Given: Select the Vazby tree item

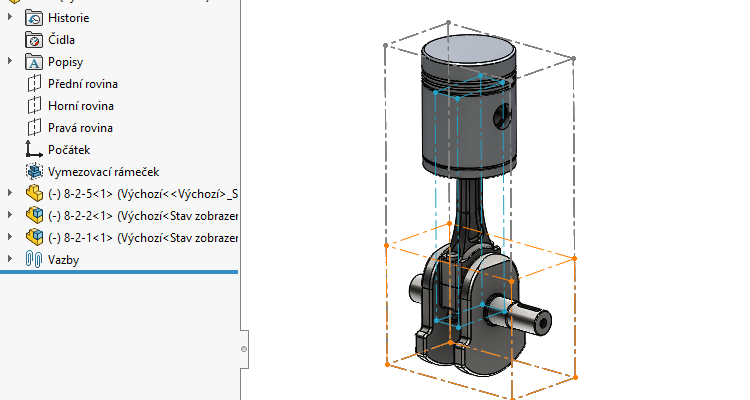Looking at the screenshot, I should [63, 260].
